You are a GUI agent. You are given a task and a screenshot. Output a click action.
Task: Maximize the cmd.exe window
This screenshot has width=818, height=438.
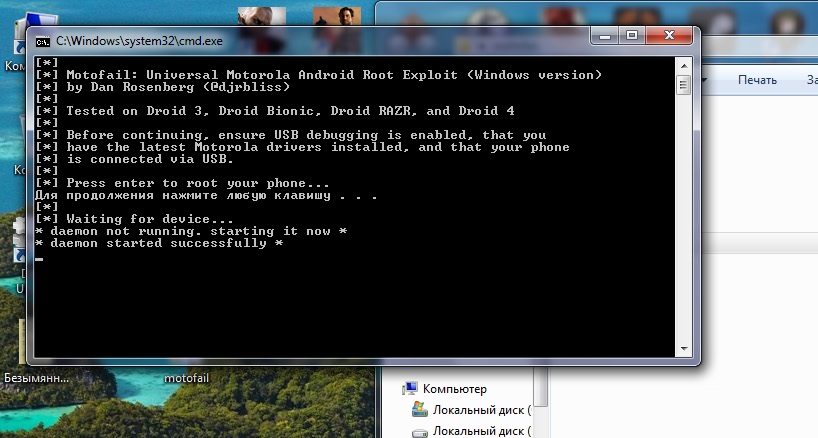pos(632,35)
